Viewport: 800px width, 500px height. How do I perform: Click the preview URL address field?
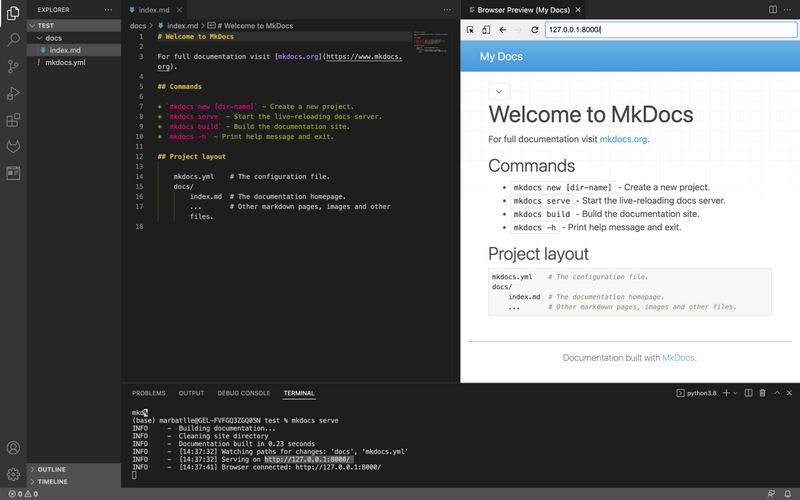(x=670, y=30)
